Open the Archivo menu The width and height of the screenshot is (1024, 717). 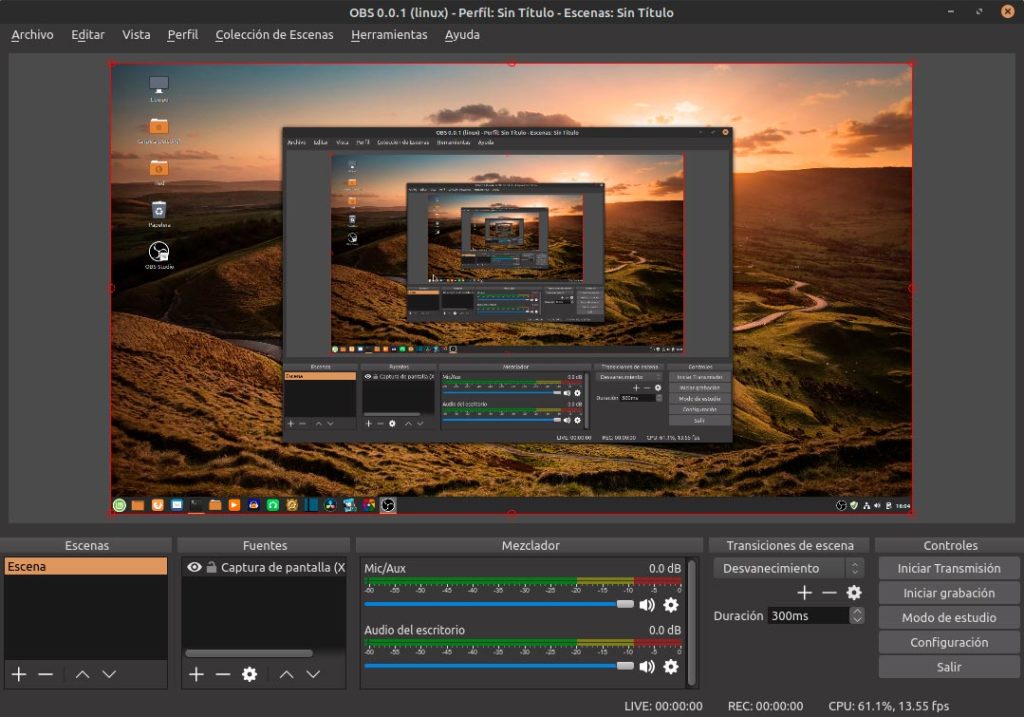click(x=33, y=35)
